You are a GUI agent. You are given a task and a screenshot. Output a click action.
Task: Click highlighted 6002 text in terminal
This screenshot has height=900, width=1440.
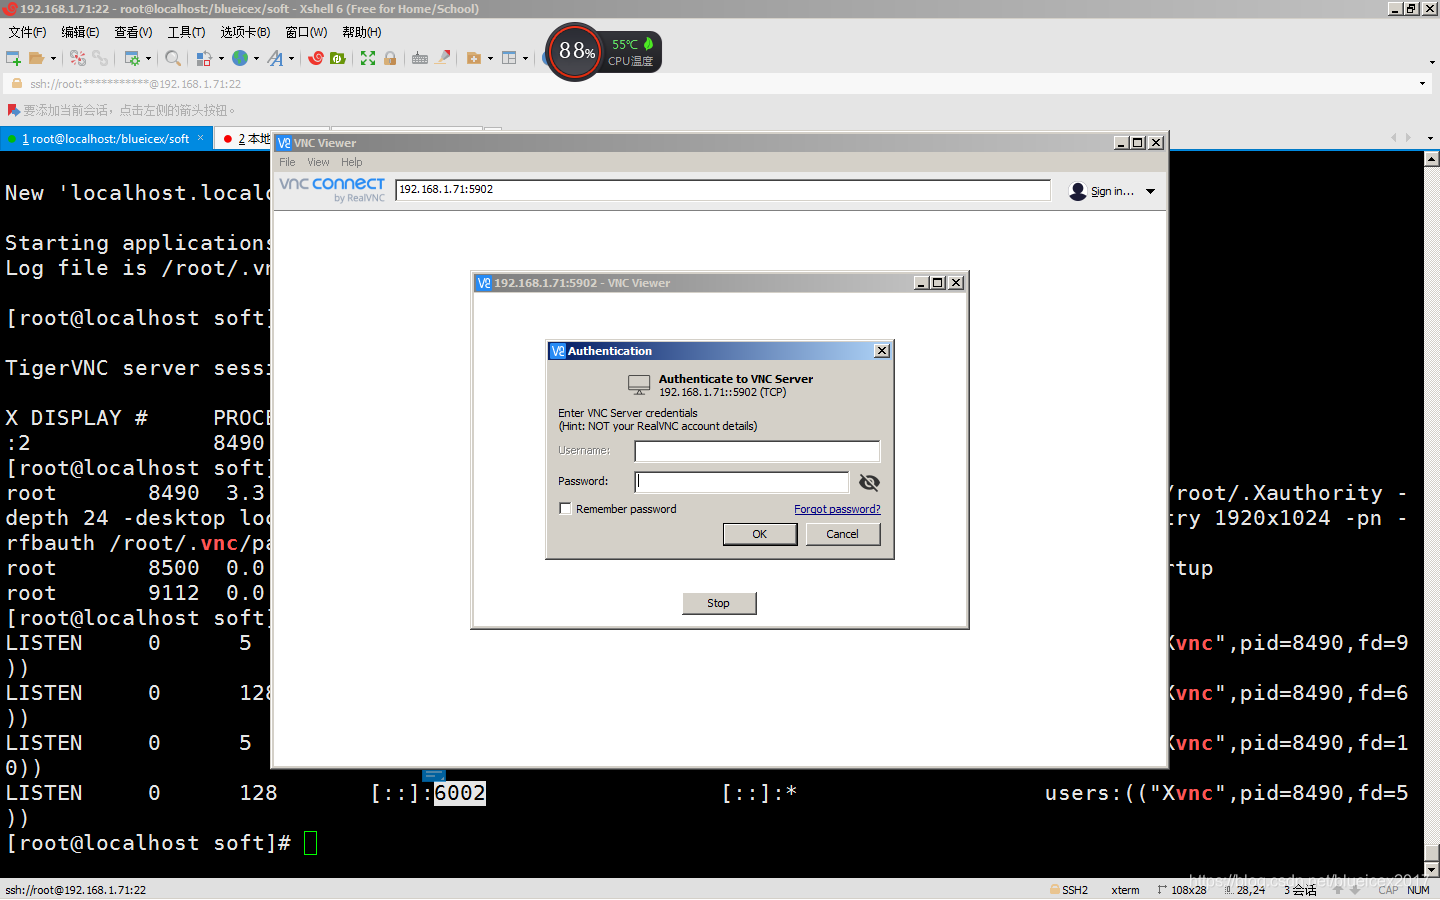460,793
